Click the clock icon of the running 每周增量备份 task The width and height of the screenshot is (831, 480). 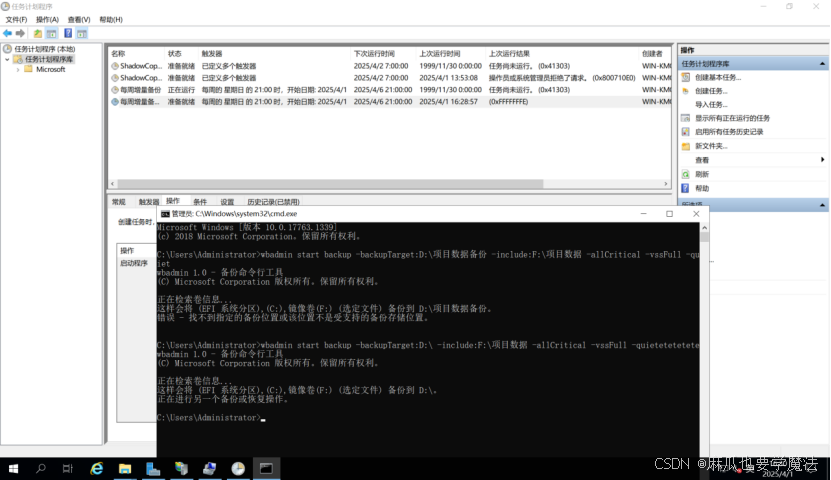(114, 90)
